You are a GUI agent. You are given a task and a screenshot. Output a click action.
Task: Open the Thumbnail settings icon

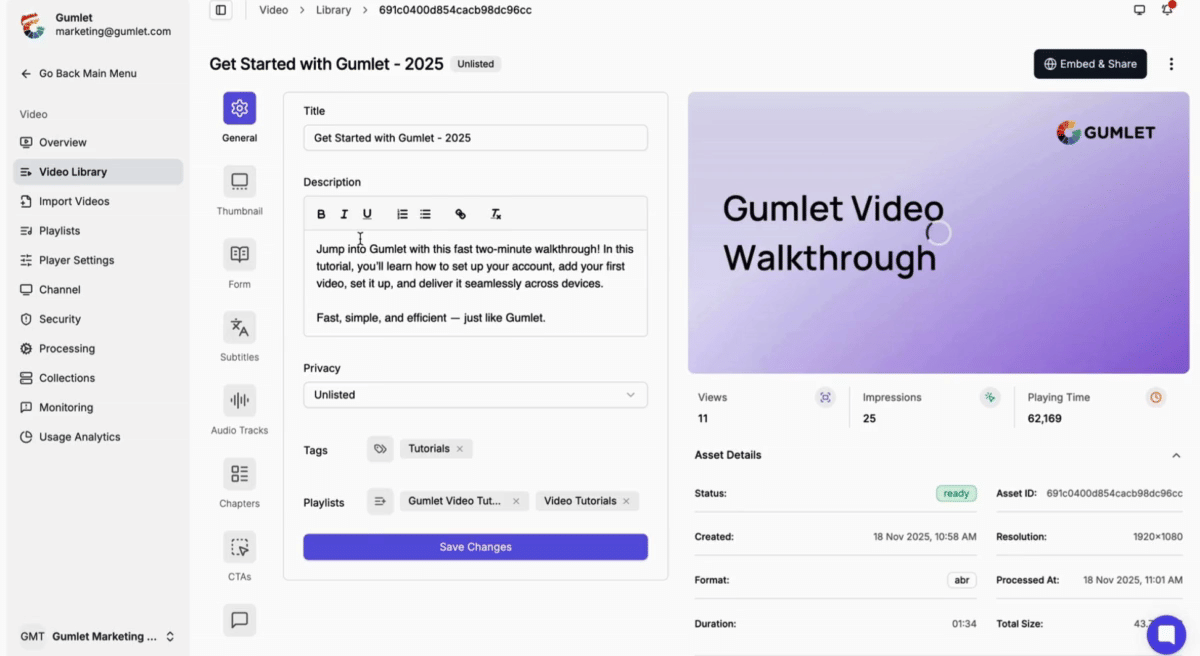pyautogui.click(x=239, y=182)
